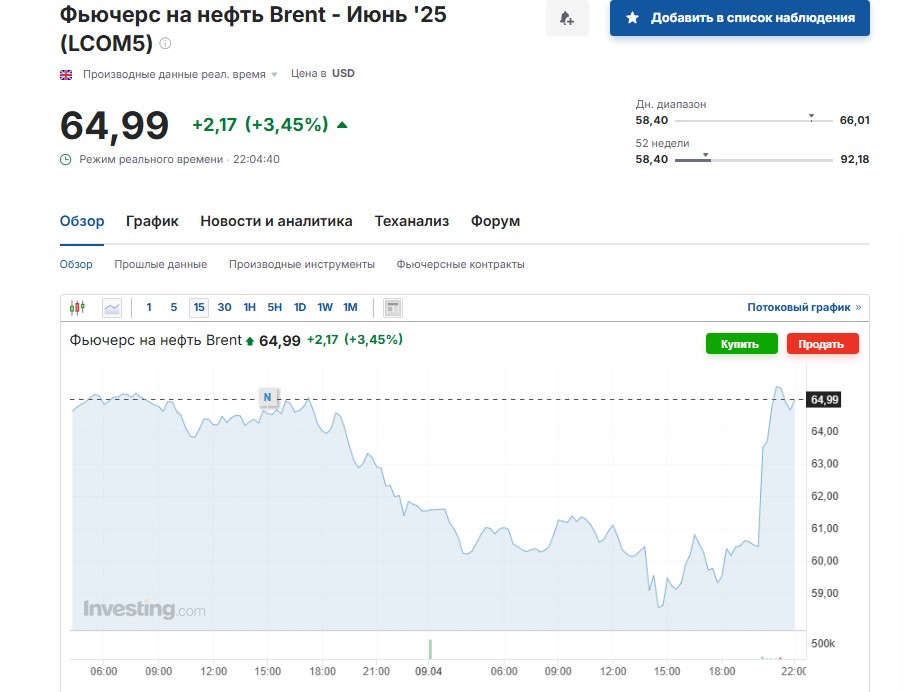Click the 92,18 52-week high value
This screenshot has width=903, height=692.
tap(855, 159)
